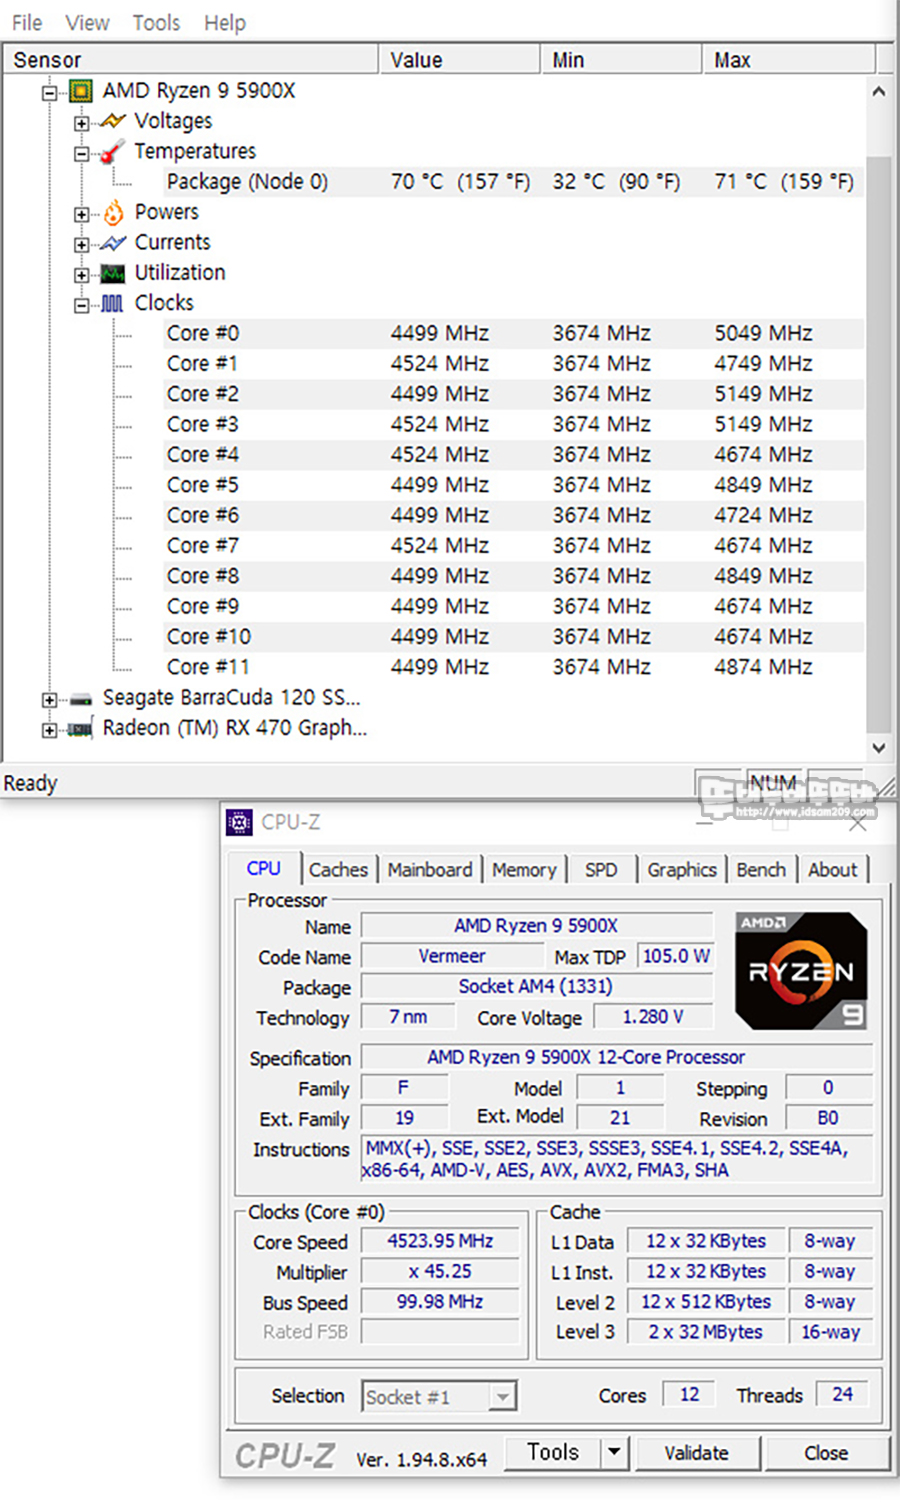Select the Core #11 clock row
This screenshot has height=1502, width=900.
514,667
